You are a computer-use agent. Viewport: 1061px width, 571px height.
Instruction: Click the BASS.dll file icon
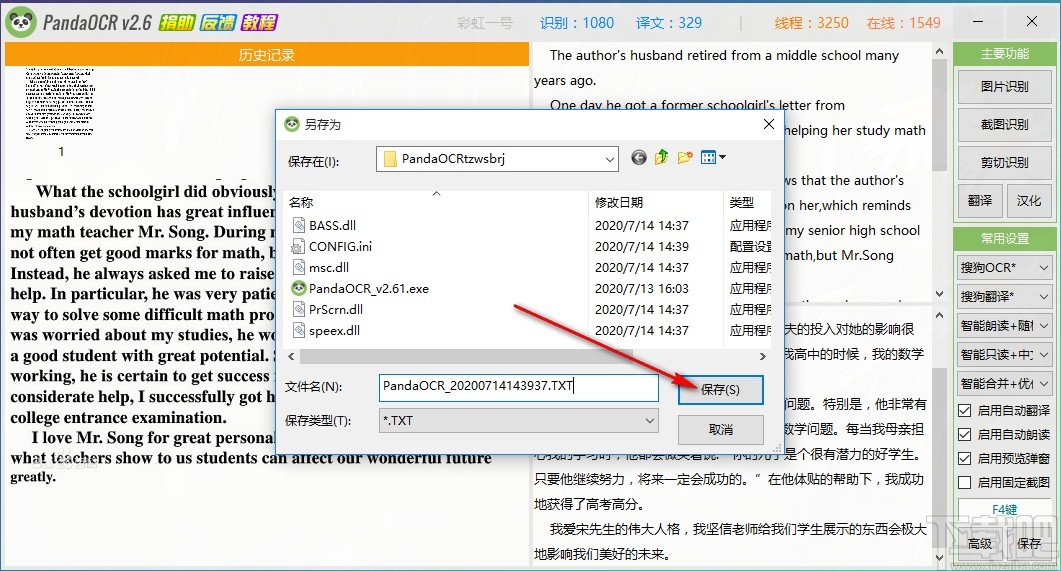click(298, 225)
